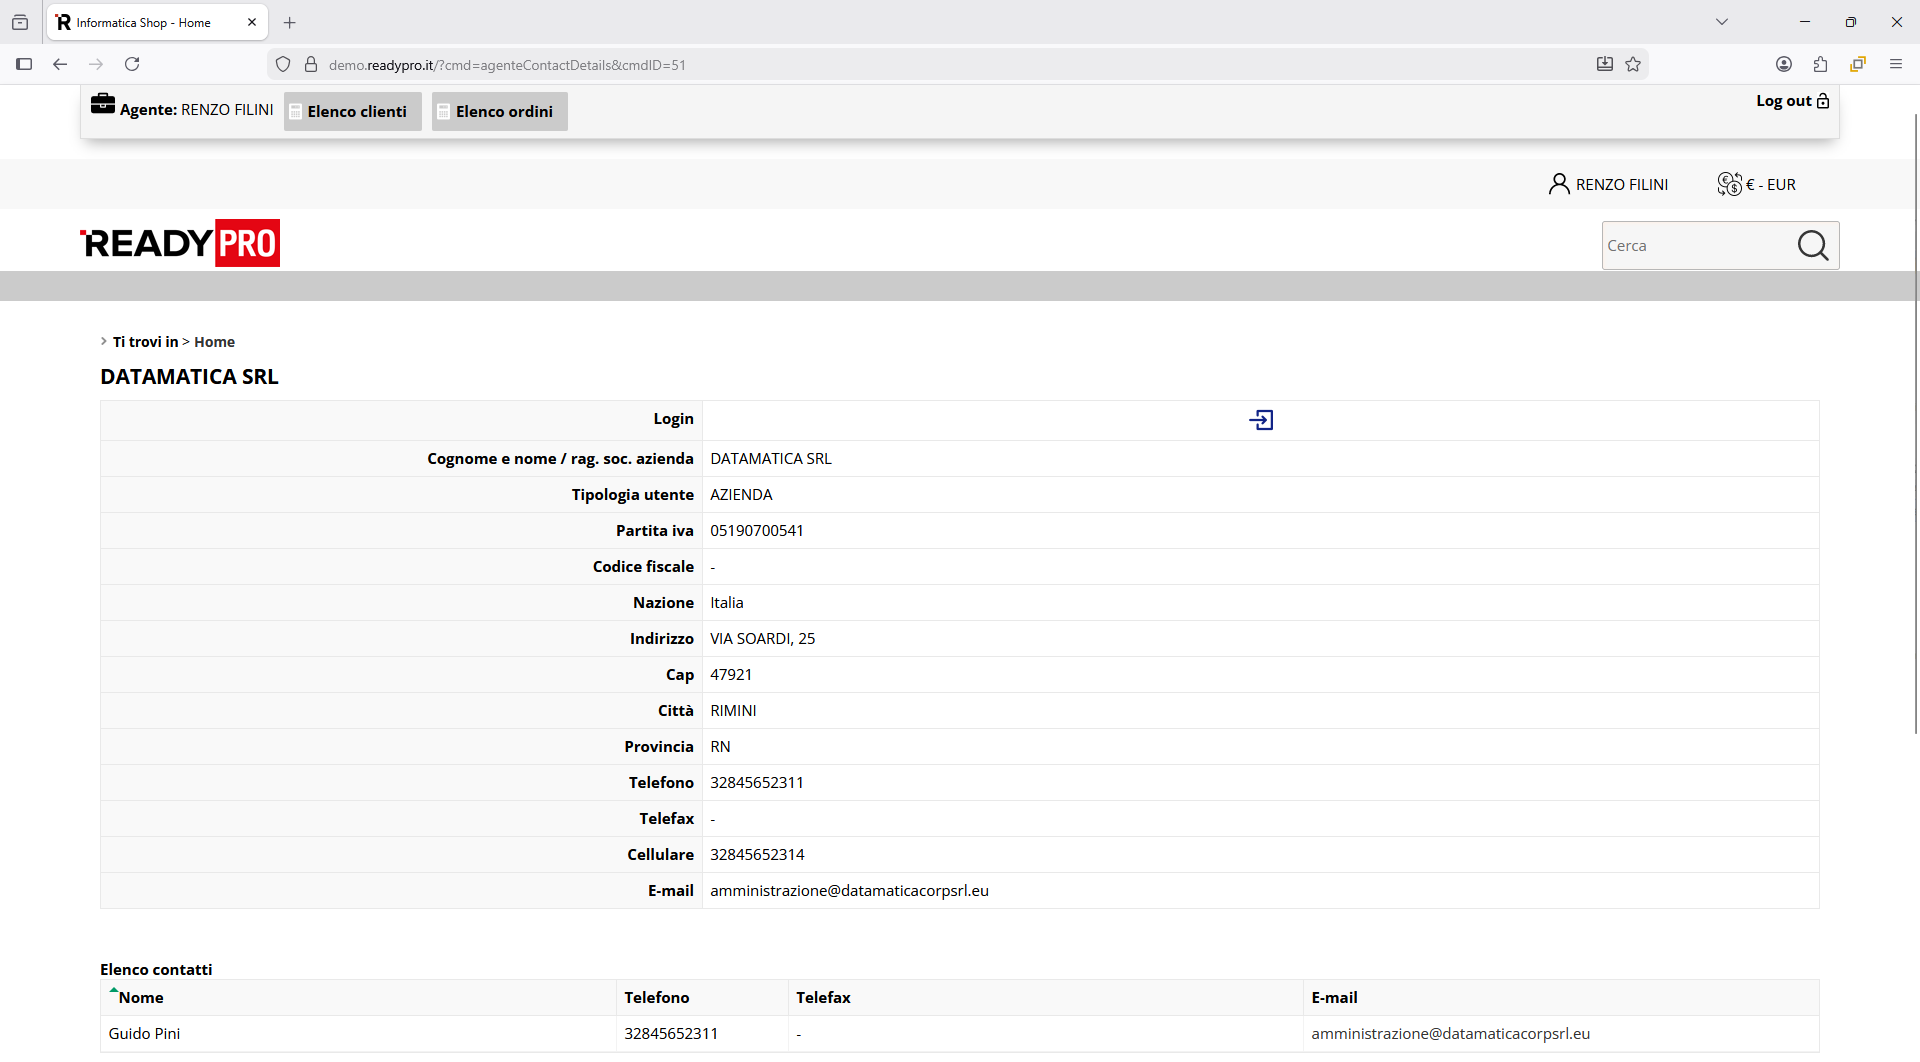The height and width of the screenshot is (1062, 1920).
Task: Click the agent briefcase icon
Action: click(x=103, y=103)
